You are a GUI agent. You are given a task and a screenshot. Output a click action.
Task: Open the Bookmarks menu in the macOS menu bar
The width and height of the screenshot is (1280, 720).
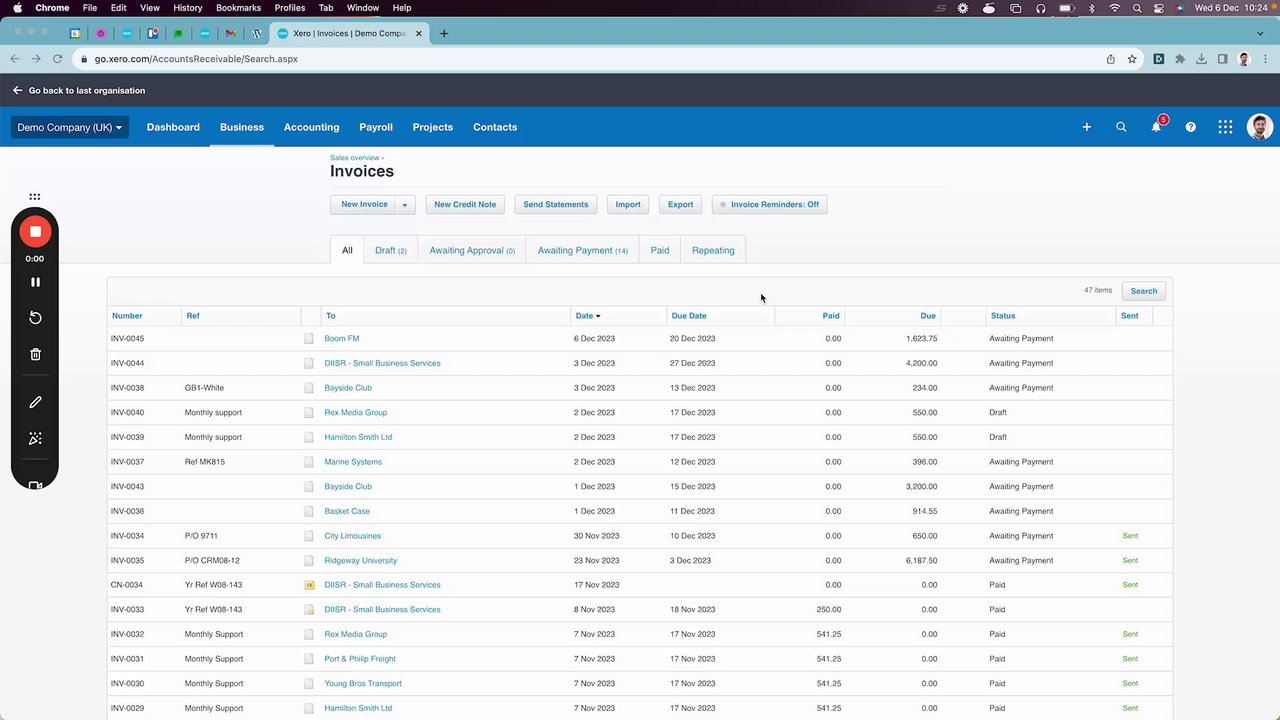pyautogui.click(x=238, y=8)
